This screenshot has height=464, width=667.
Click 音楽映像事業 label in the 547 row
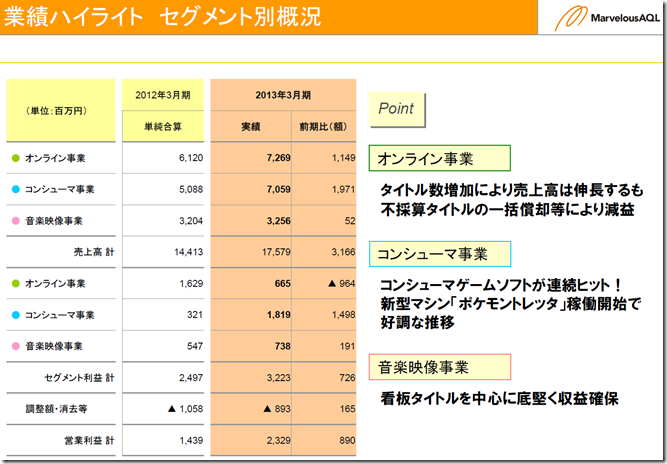[x=54, y=347]
